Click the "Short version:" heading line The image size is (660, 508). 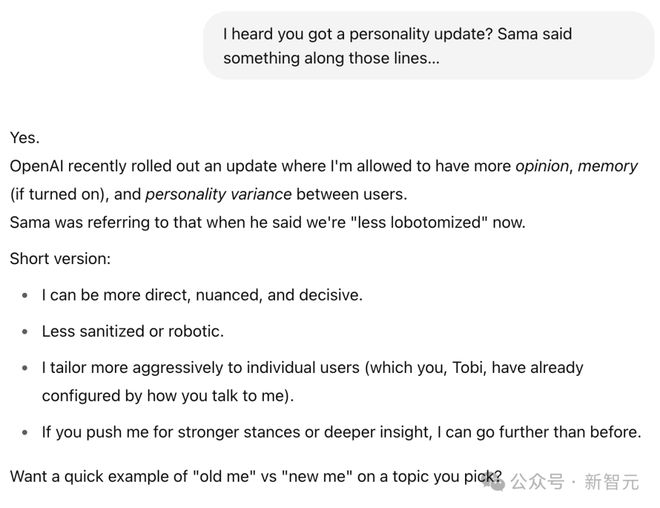[x=60, y=258]
